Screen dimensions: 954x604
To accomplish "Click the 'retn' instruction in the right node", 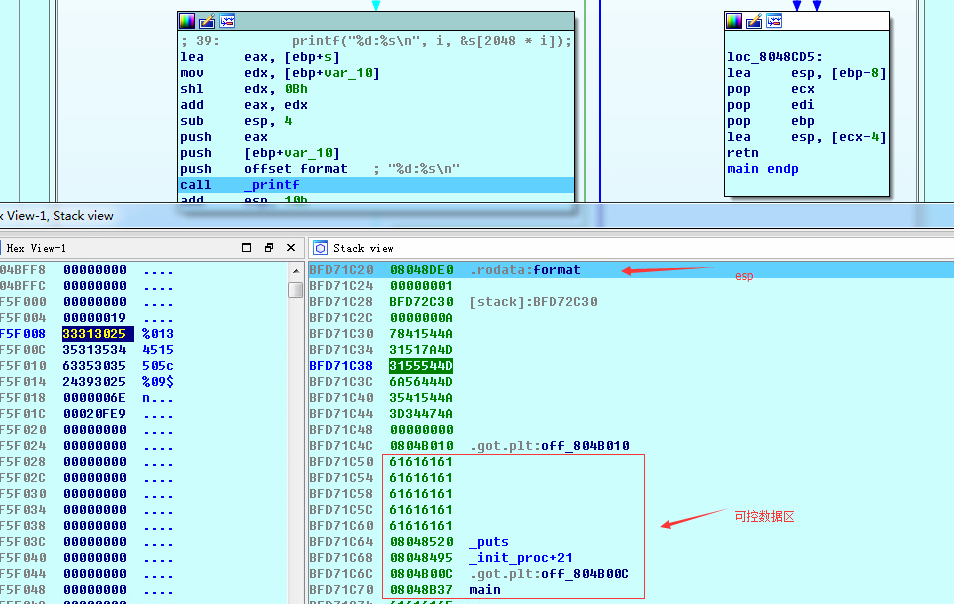I will pos(743,153).
